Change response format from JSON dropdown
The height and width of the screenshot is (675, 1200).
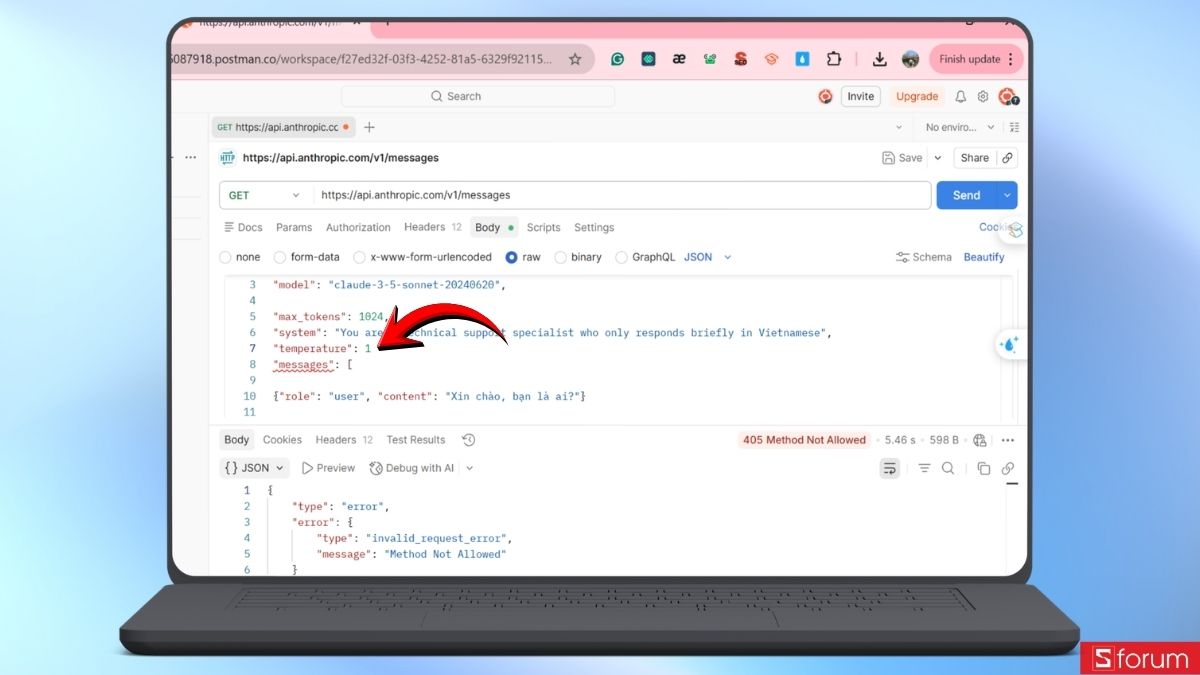[x=255, y=468]
